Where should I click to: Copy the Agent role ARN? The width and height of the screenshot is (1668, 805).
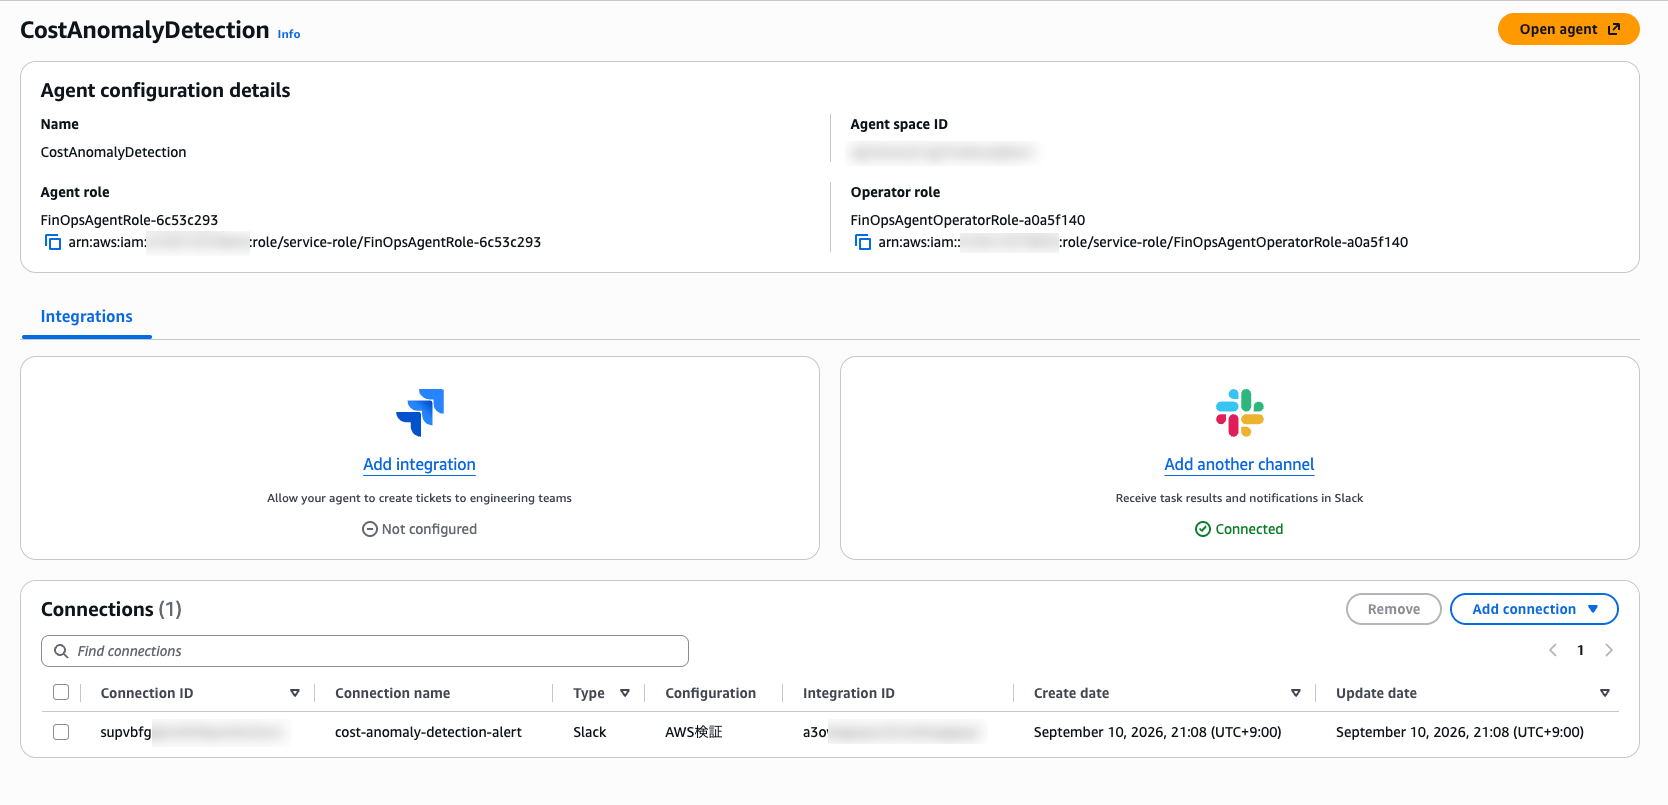tap(53, 242)
